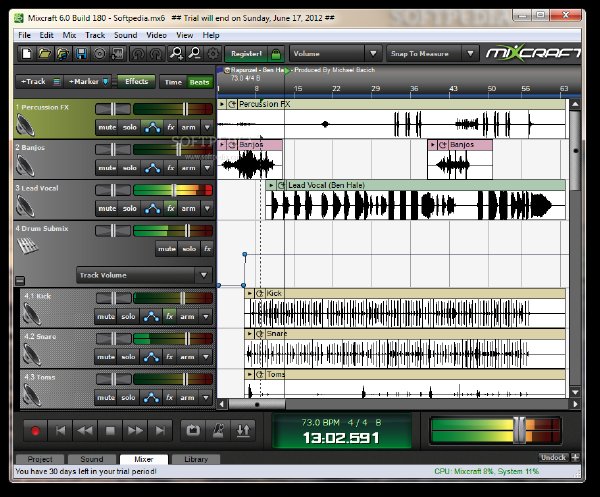Open fx on Drum Submix track
Screen dimensions: 600x497
tap(207, 249)
